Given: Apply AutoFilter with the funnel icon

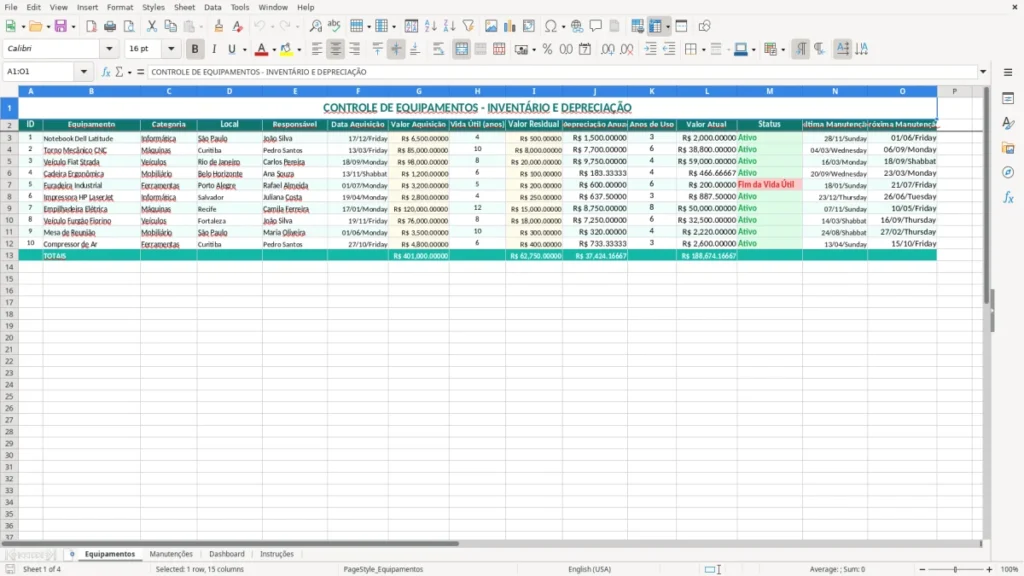Looking at the screenshot, I should [468, 26].
